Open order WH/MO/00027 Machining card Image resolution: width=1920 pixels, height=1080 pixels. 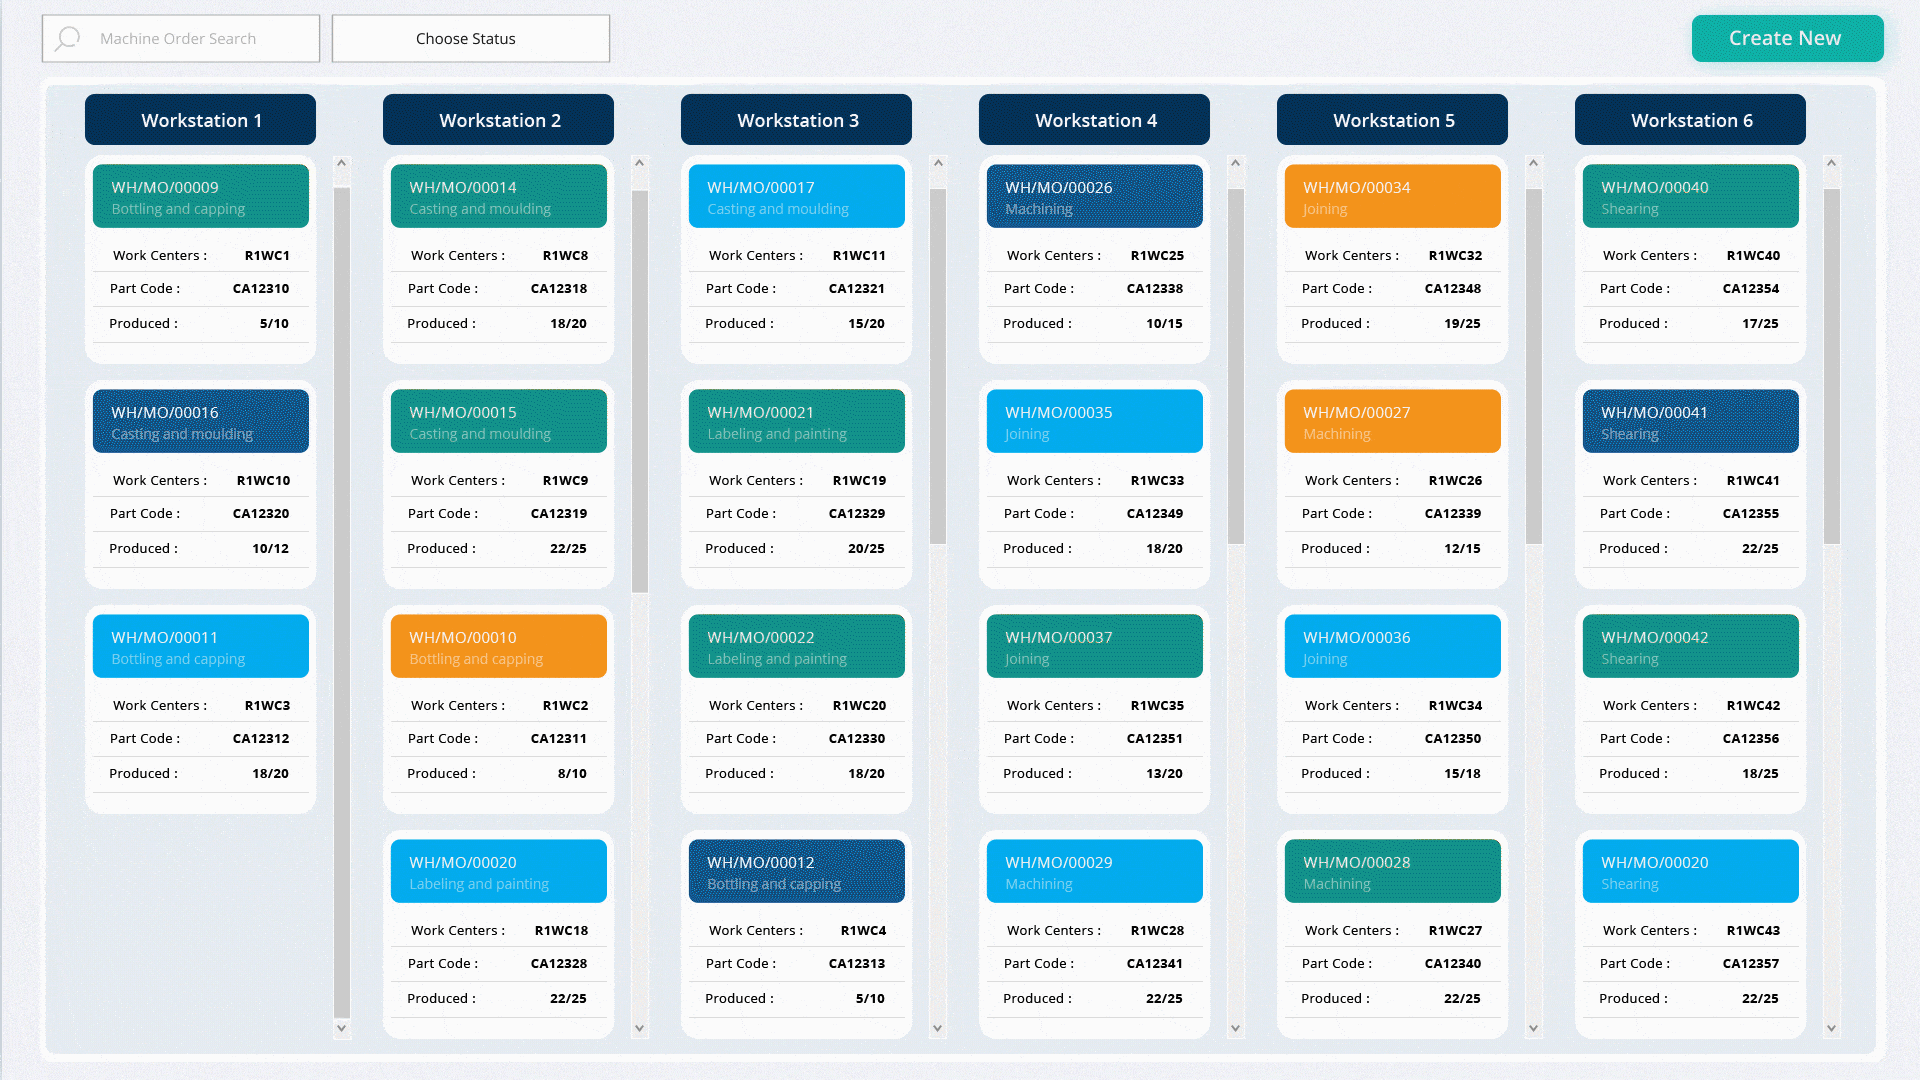[1392, 421]
